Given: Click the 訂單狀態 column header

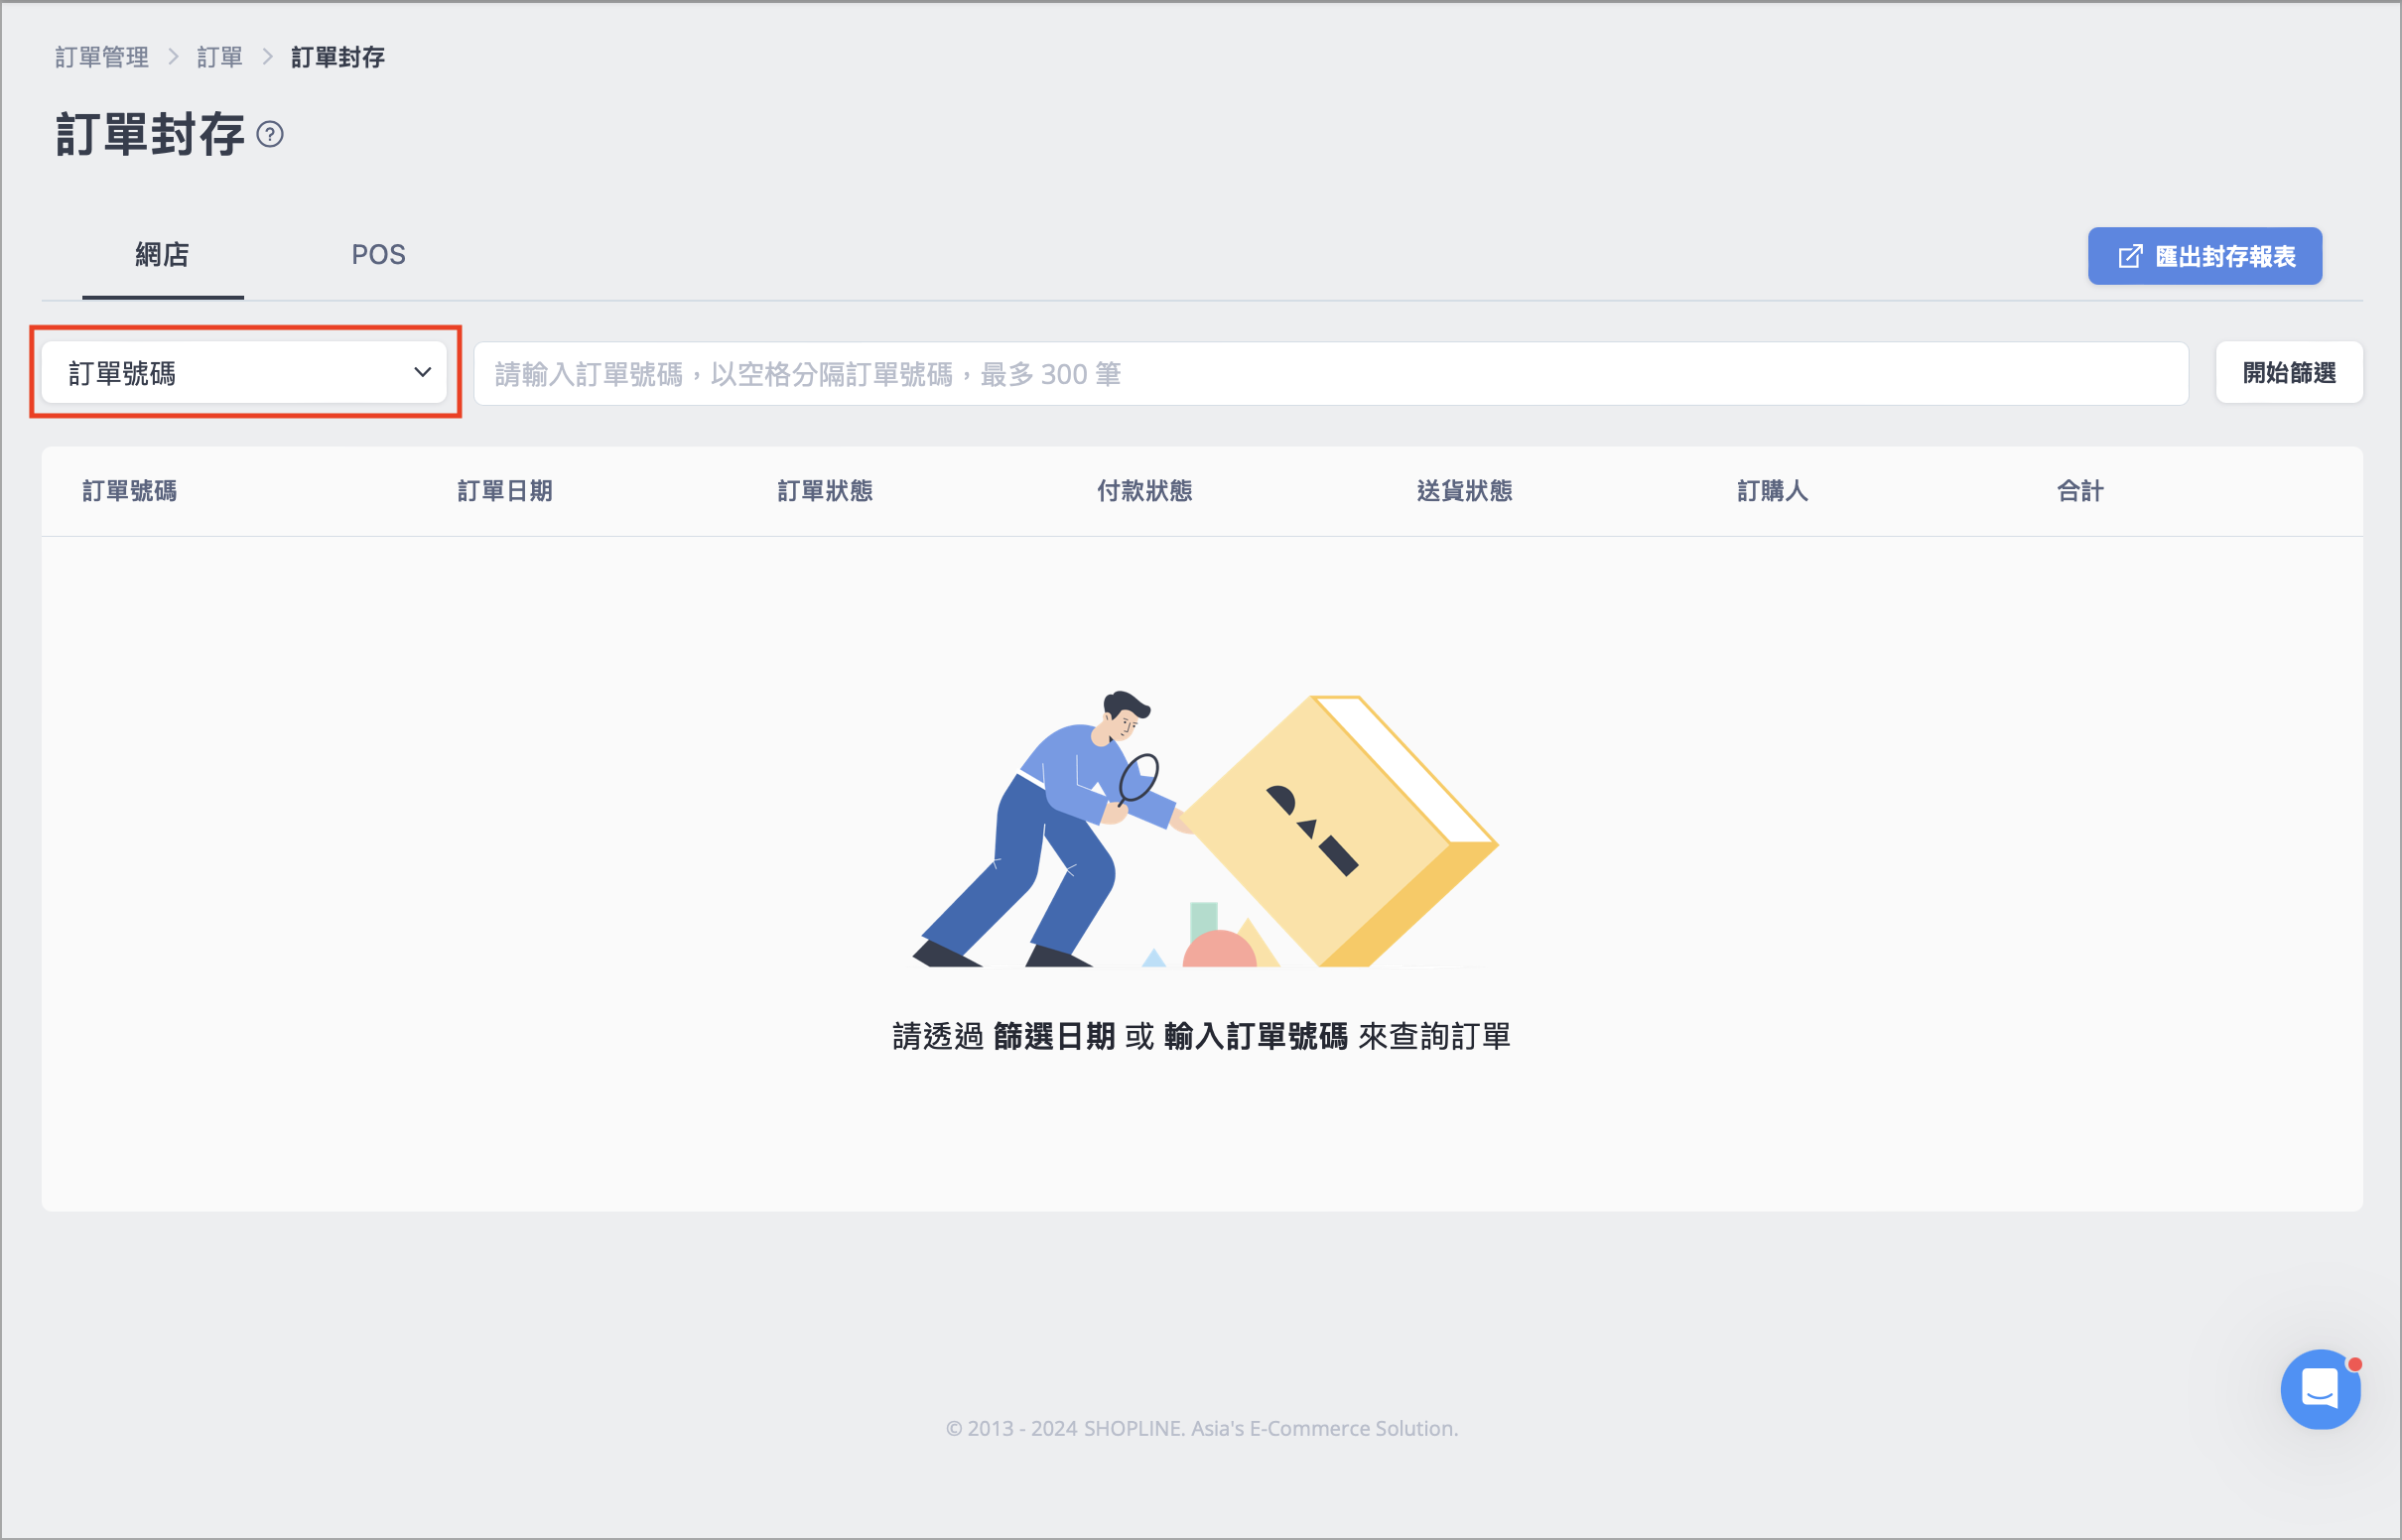Looking at the screenshot, I should pyautogui.click(x=825, y=491).
